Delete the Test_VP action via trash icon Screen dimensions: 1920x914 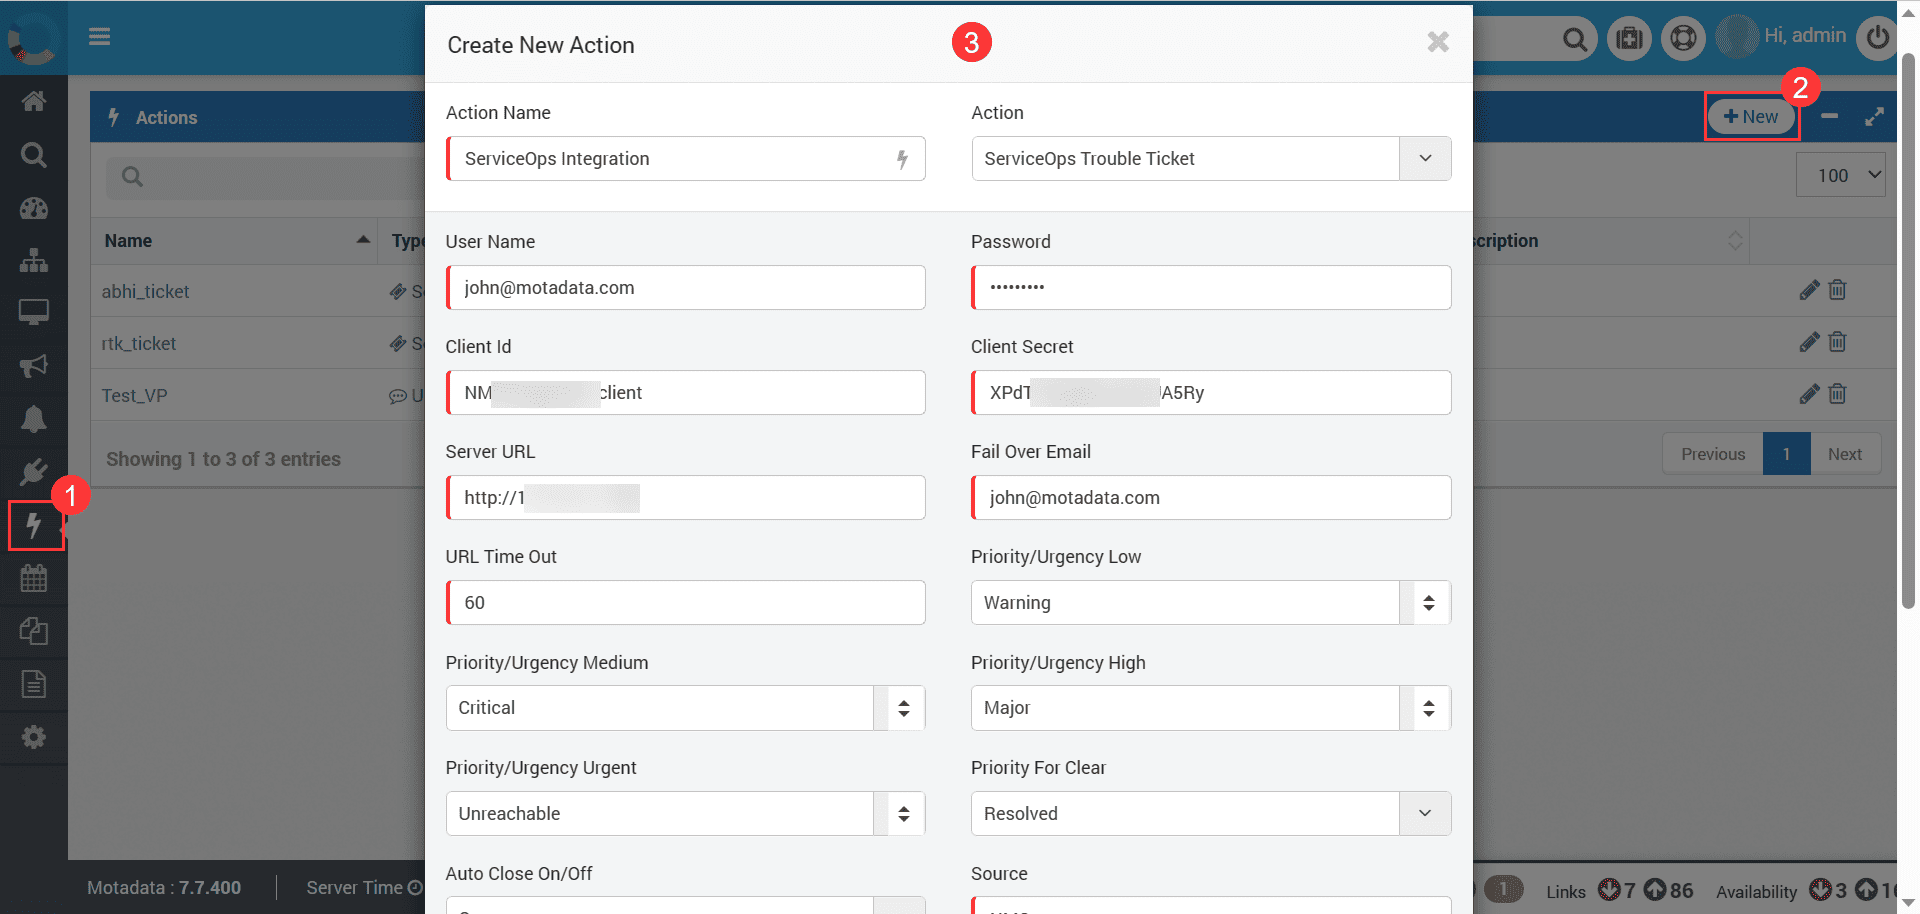[1837, 394]
